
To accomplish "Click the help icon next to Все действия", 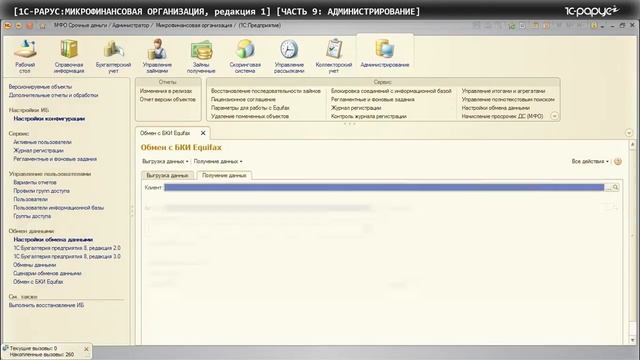I will click(618, 162).
